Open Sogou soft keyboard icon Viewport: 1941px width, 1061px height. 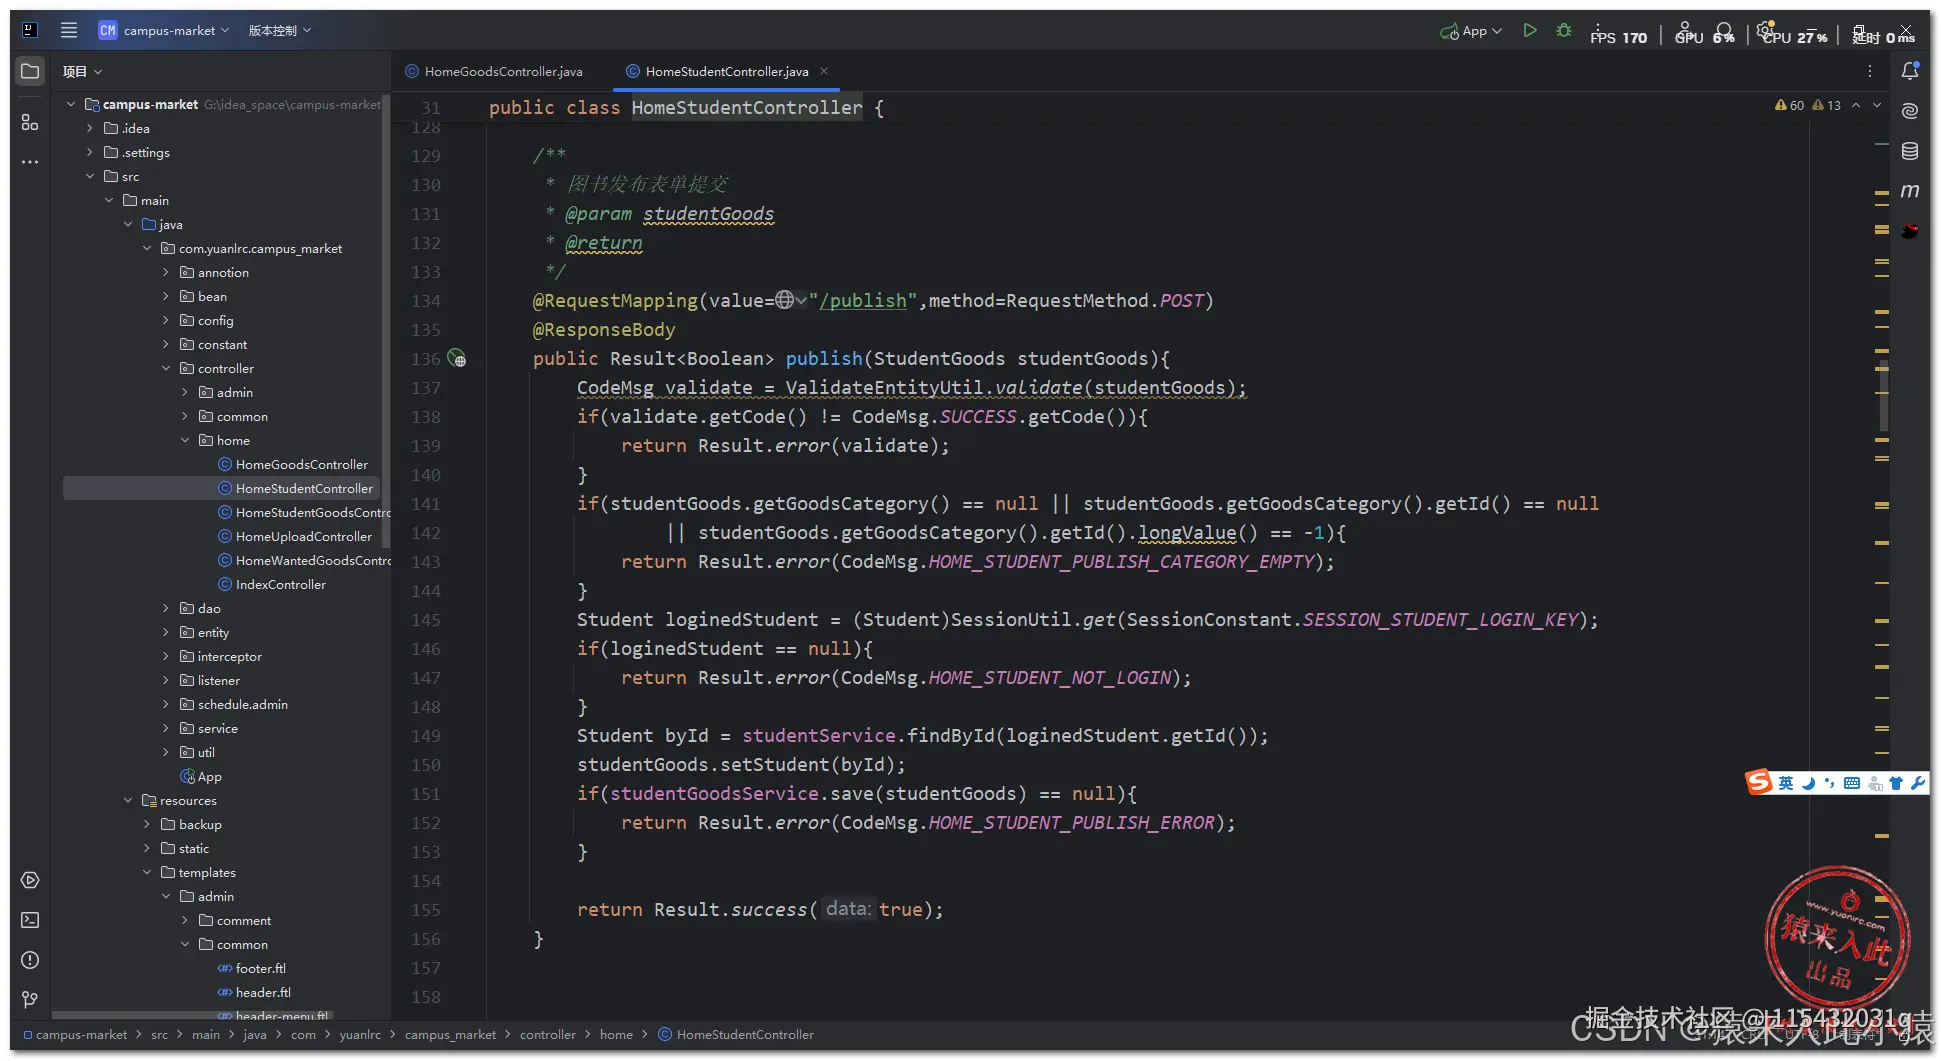[1852, 783]
